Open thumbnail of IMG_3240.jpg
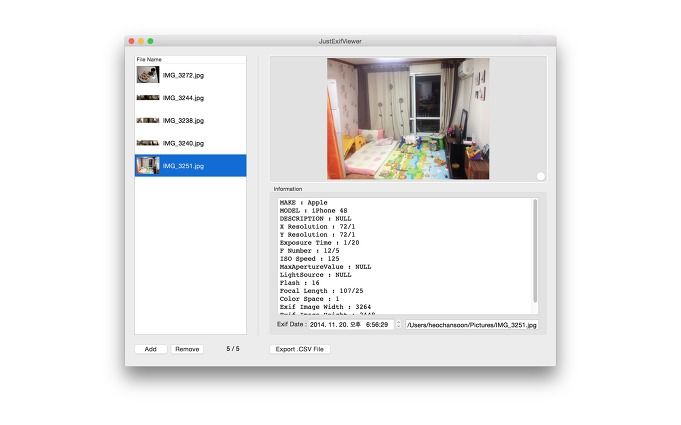 pyautogui.click(x=148, y=143)
